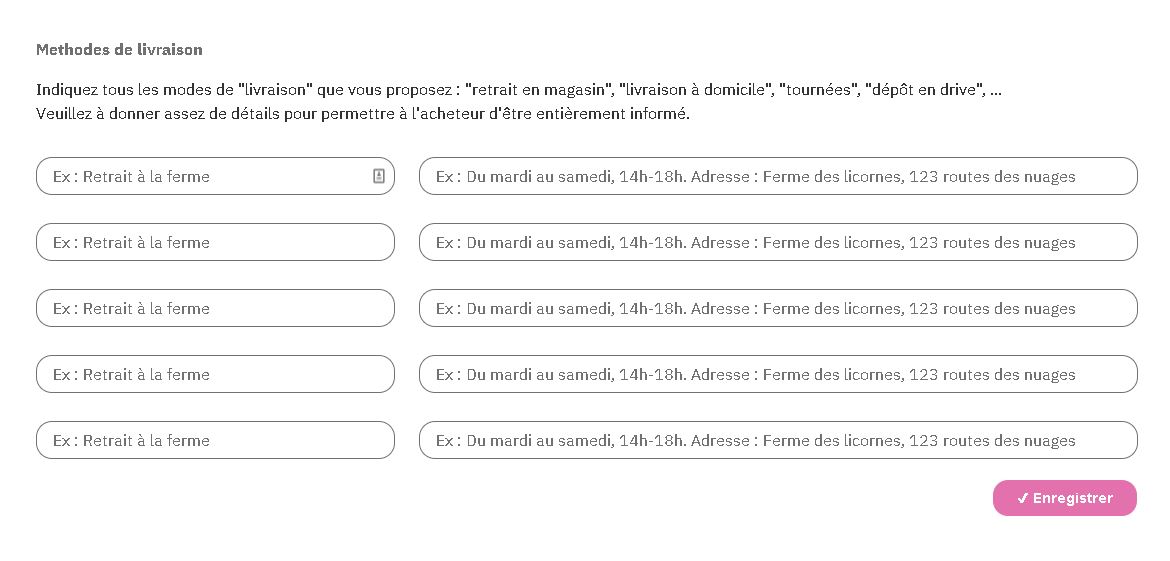This screenshot has width=1170, height=561.
Task: Click the "Indiquez tous les modes" text
Action: (x=120, y=90)
